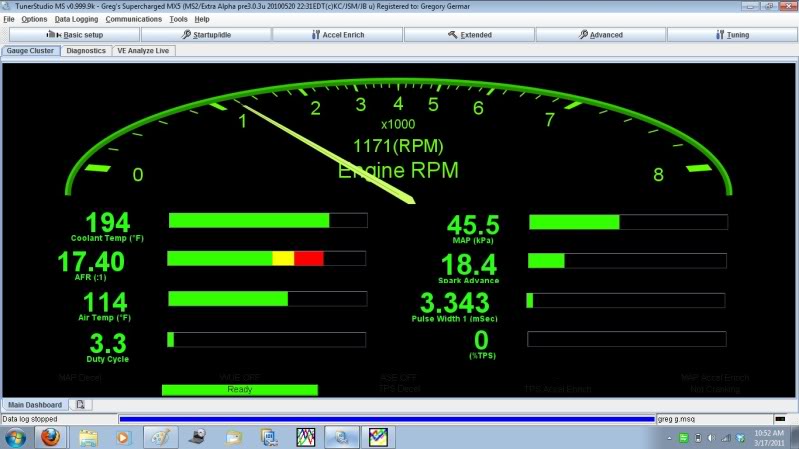The width and height of the screenshot is (799, 449).
Task: Open the Options menu
Action: (x=34, y=19)
